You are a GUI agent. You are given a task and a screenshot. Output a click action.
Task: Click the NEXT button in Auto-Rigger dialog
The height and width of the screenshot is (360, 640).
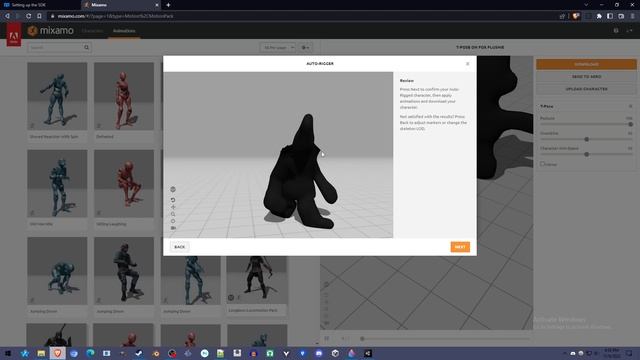coord(460,247)
